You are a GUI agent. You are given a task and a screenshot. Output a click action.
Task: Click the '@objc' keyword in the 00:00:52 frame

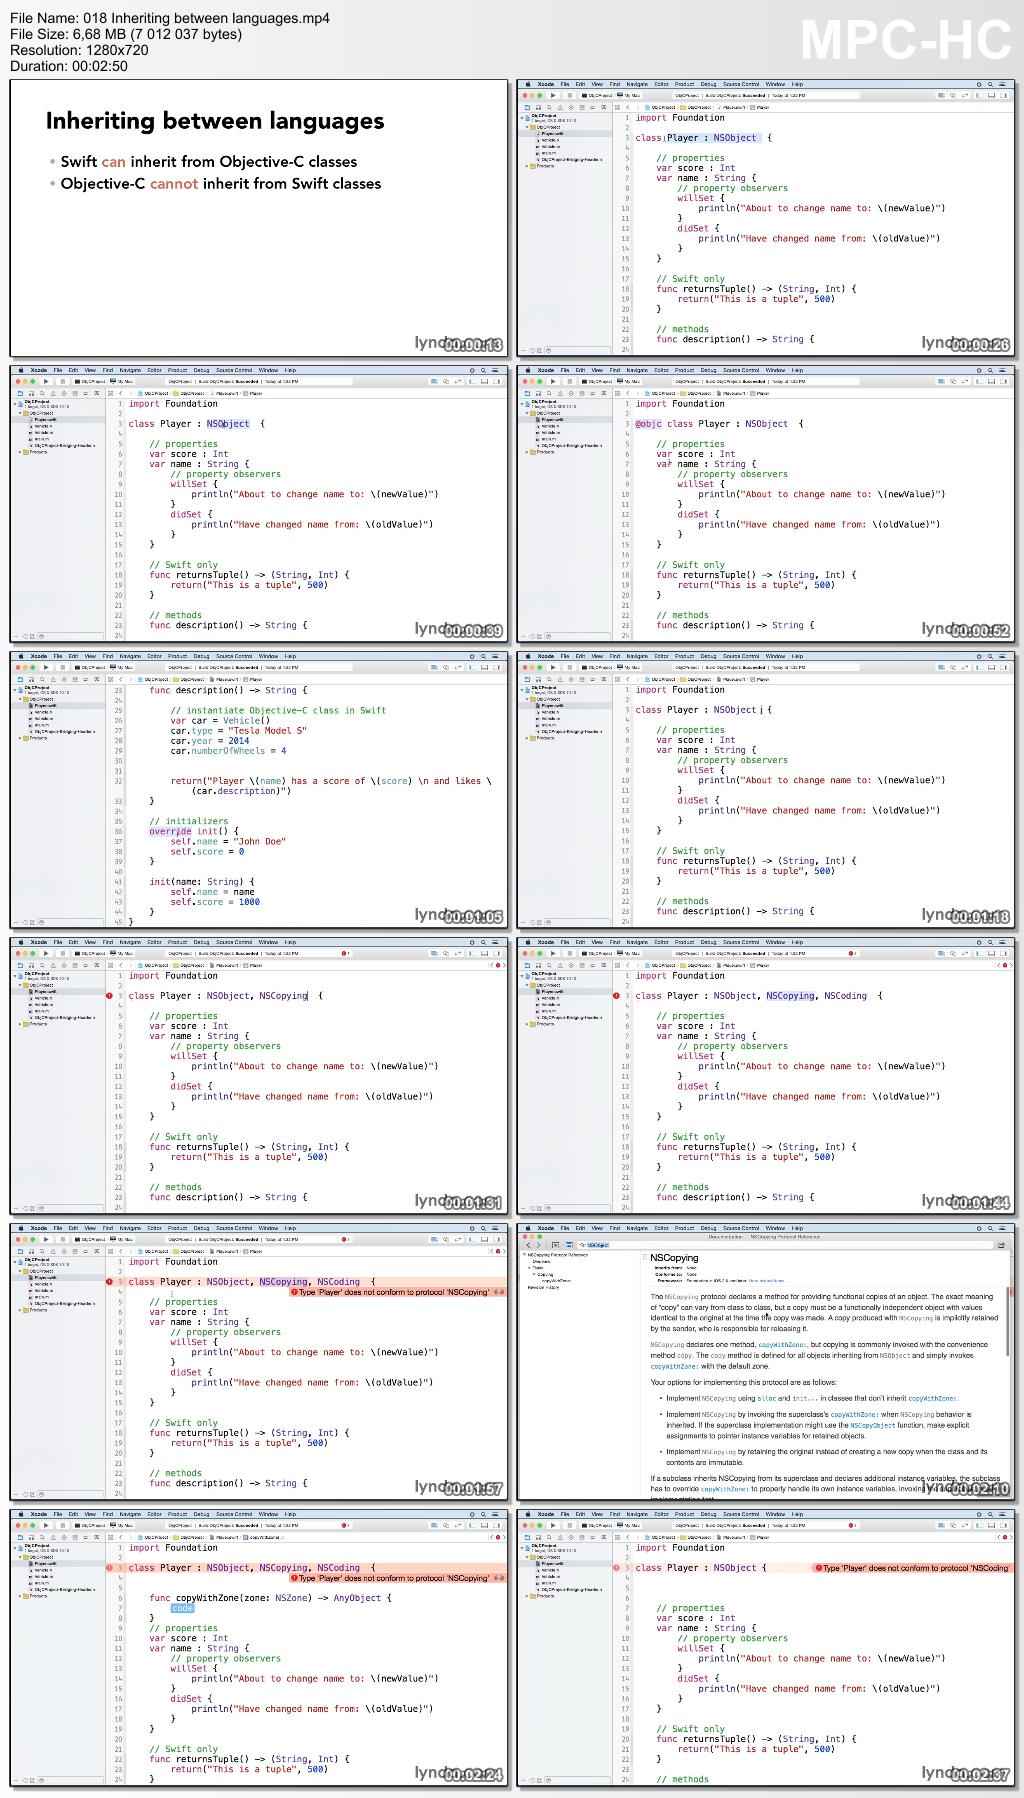click(646, 424)
